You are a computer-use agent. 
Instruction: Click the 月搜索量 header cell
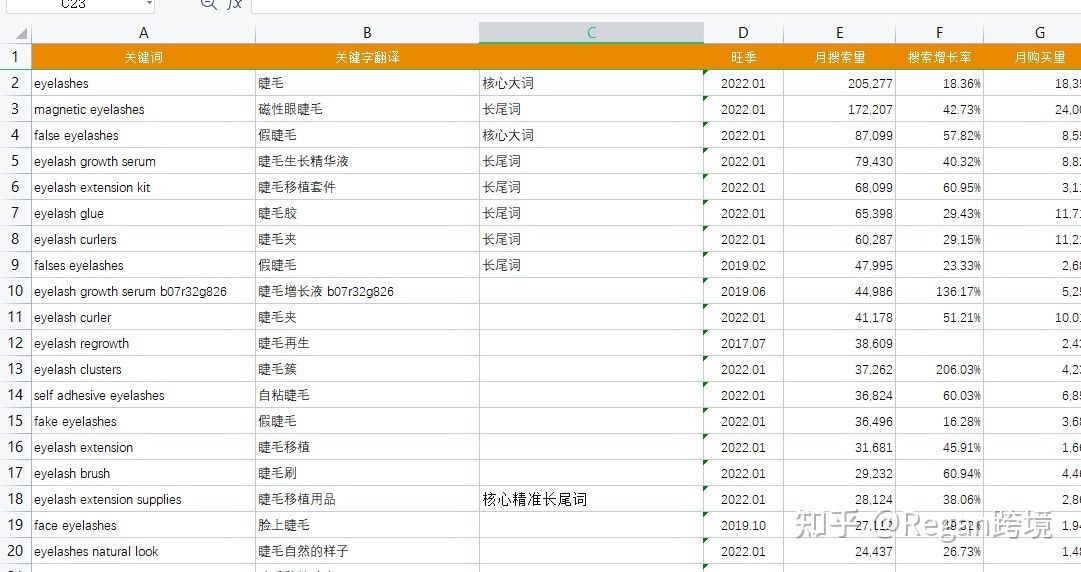(839, 58)
